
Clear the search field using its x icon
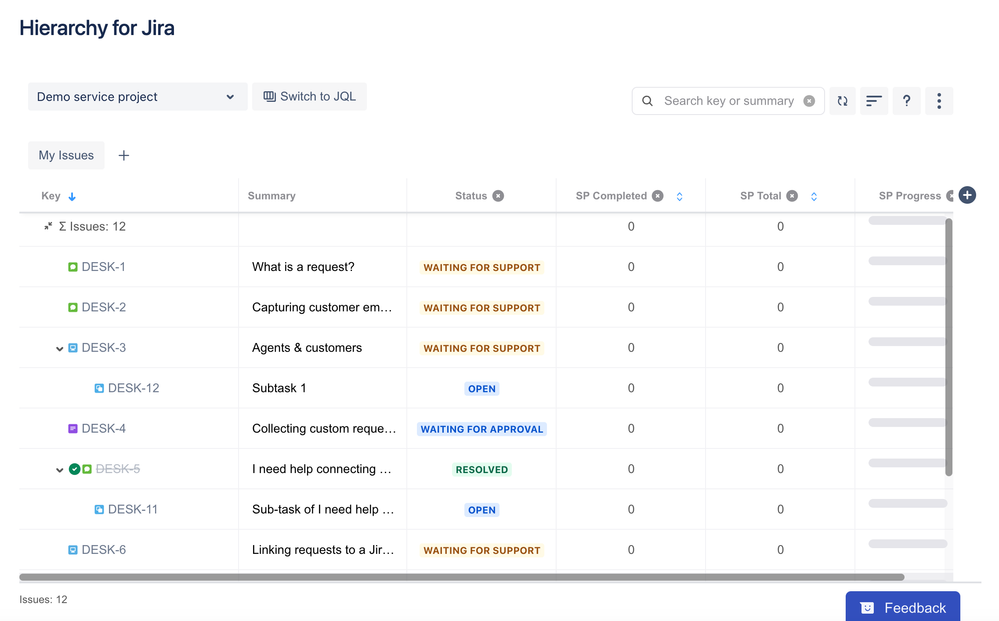coord(809,101)
